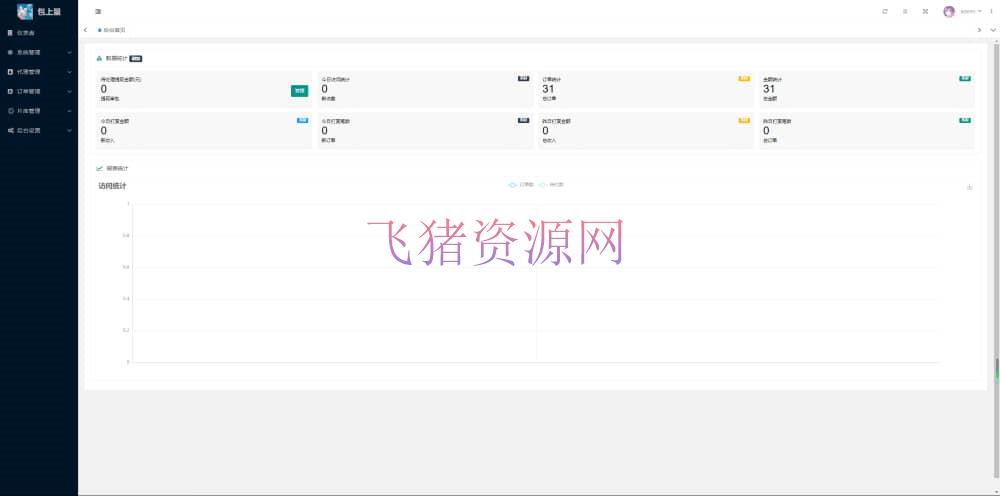This screenshot has height=496, width=1000.
Task: Click the circular icon of fifth sidebar menu
Action: [x=10, y=111]
